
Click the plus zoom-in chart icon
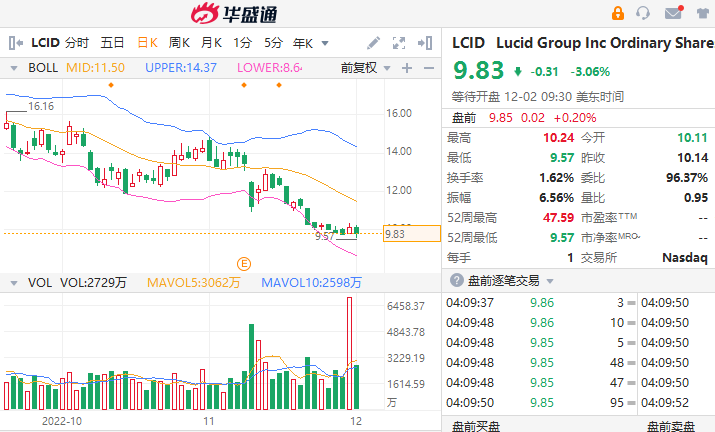407,68
